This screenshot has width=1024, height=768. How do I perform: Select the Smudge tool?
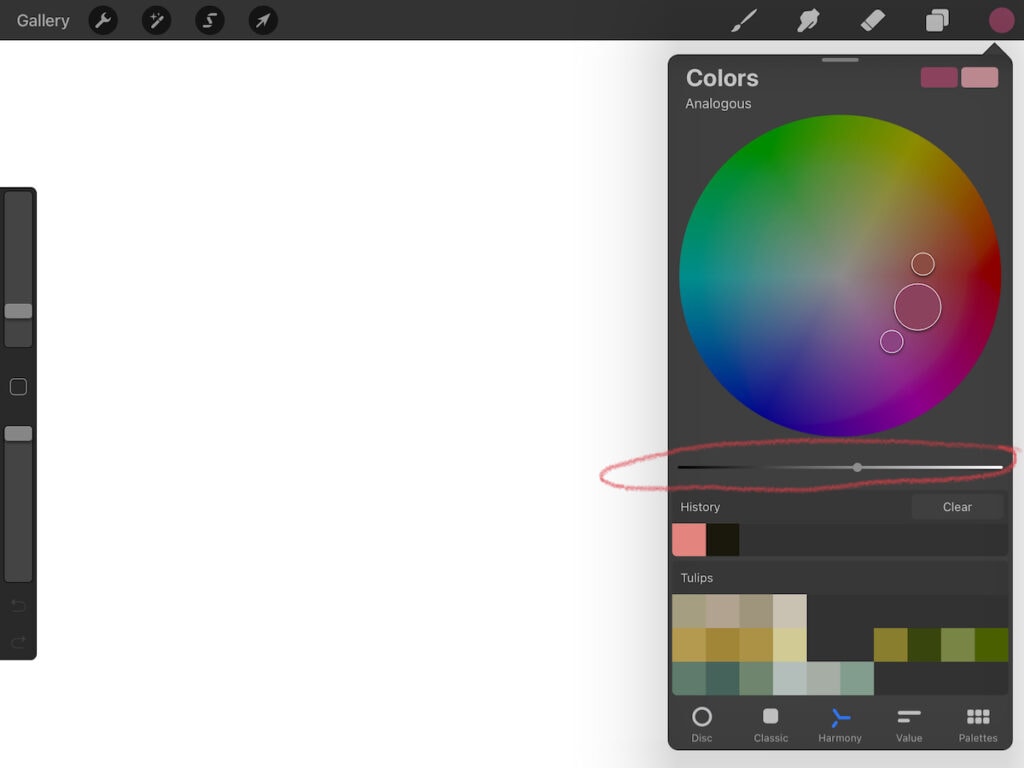pyautogui.click(x=808, y=20)
